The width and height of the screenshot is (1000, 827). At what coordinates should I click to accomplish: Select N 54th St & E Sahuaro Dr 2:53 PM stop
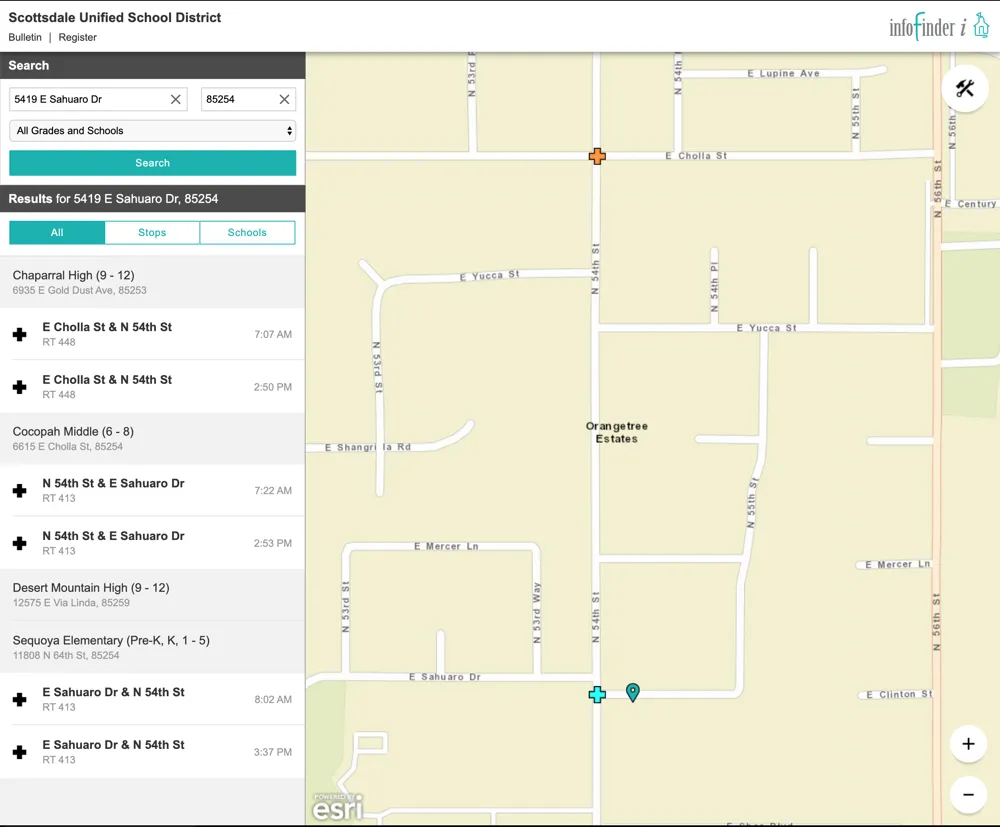click(152, 543)
